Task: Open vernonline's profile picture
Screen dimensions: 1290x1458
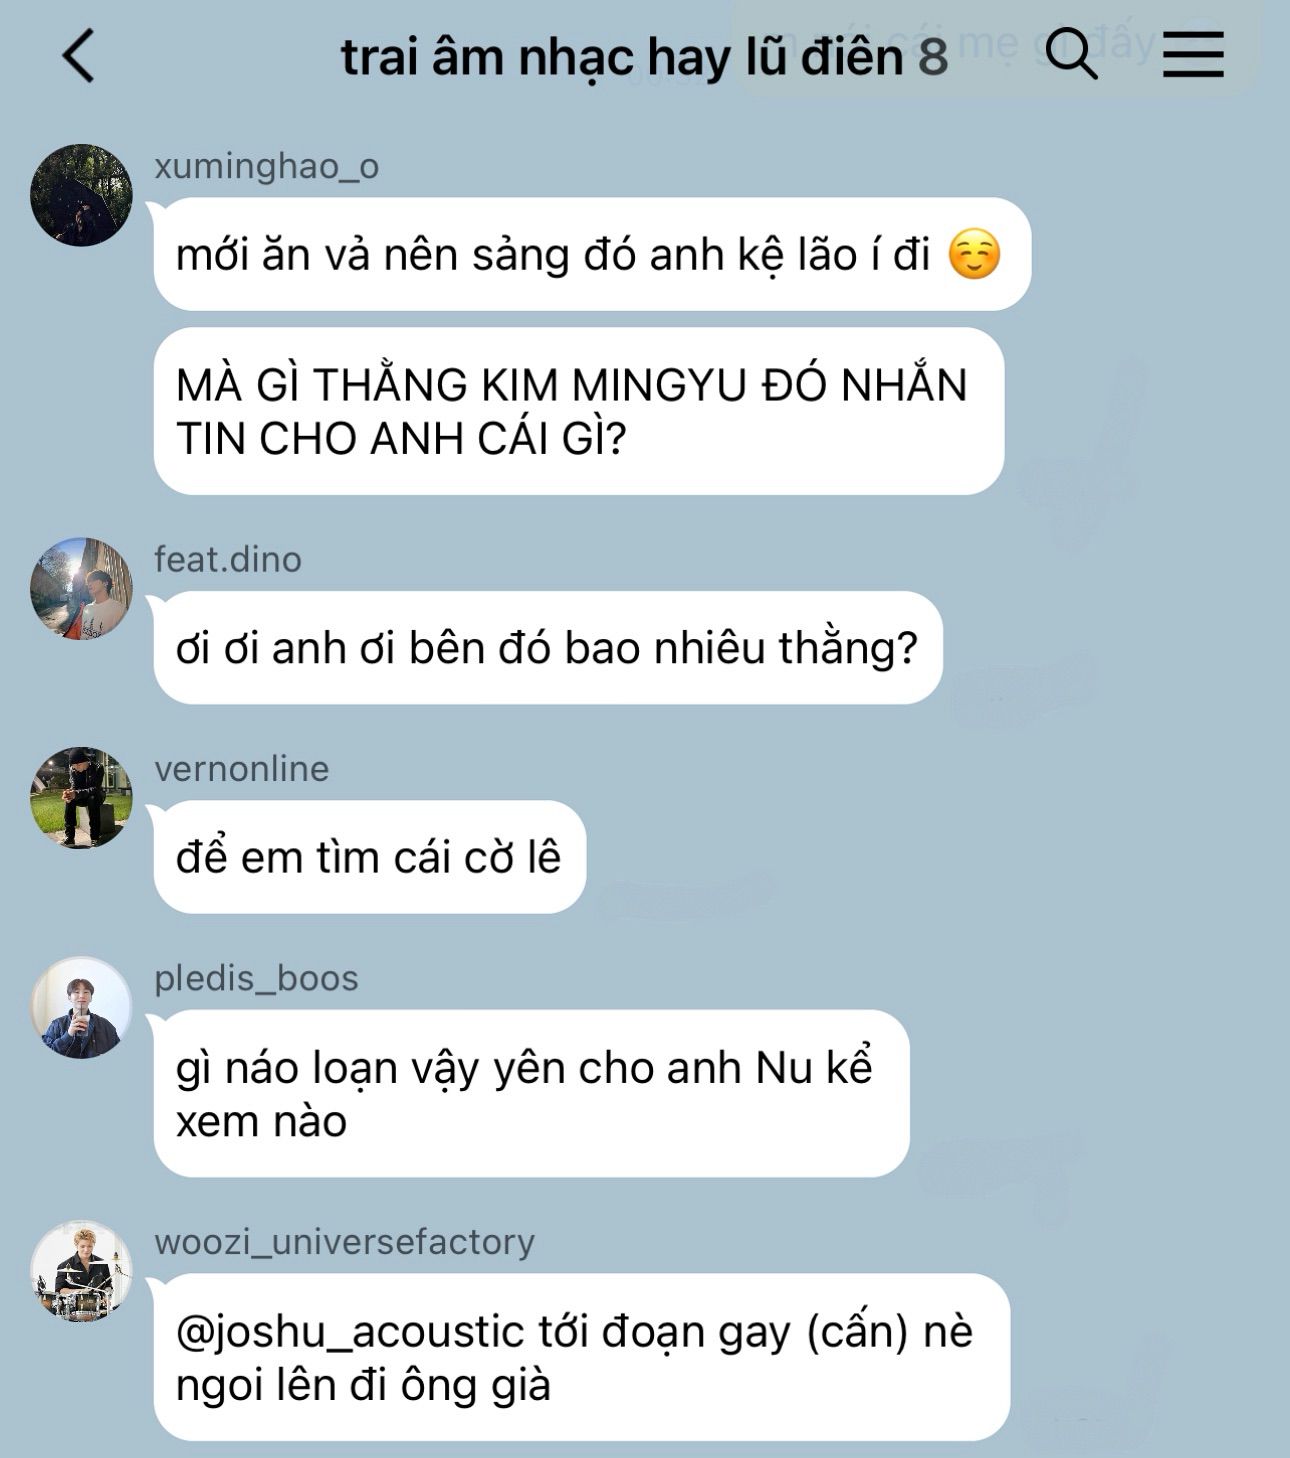Action: [81, 797]
